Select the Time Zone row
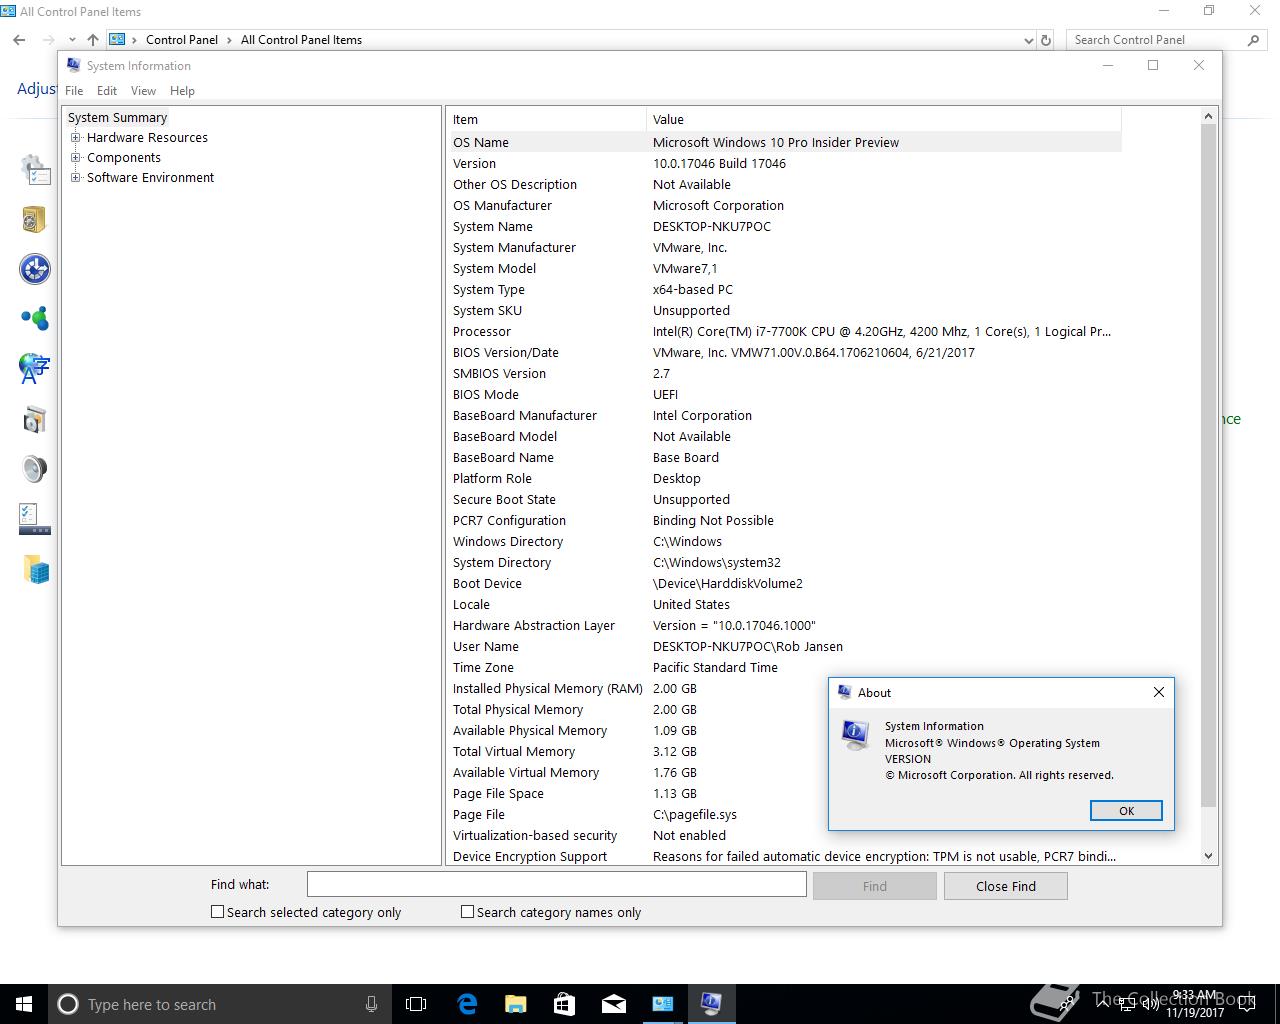Screen dimensions: 1280x1024 [785, 667]
